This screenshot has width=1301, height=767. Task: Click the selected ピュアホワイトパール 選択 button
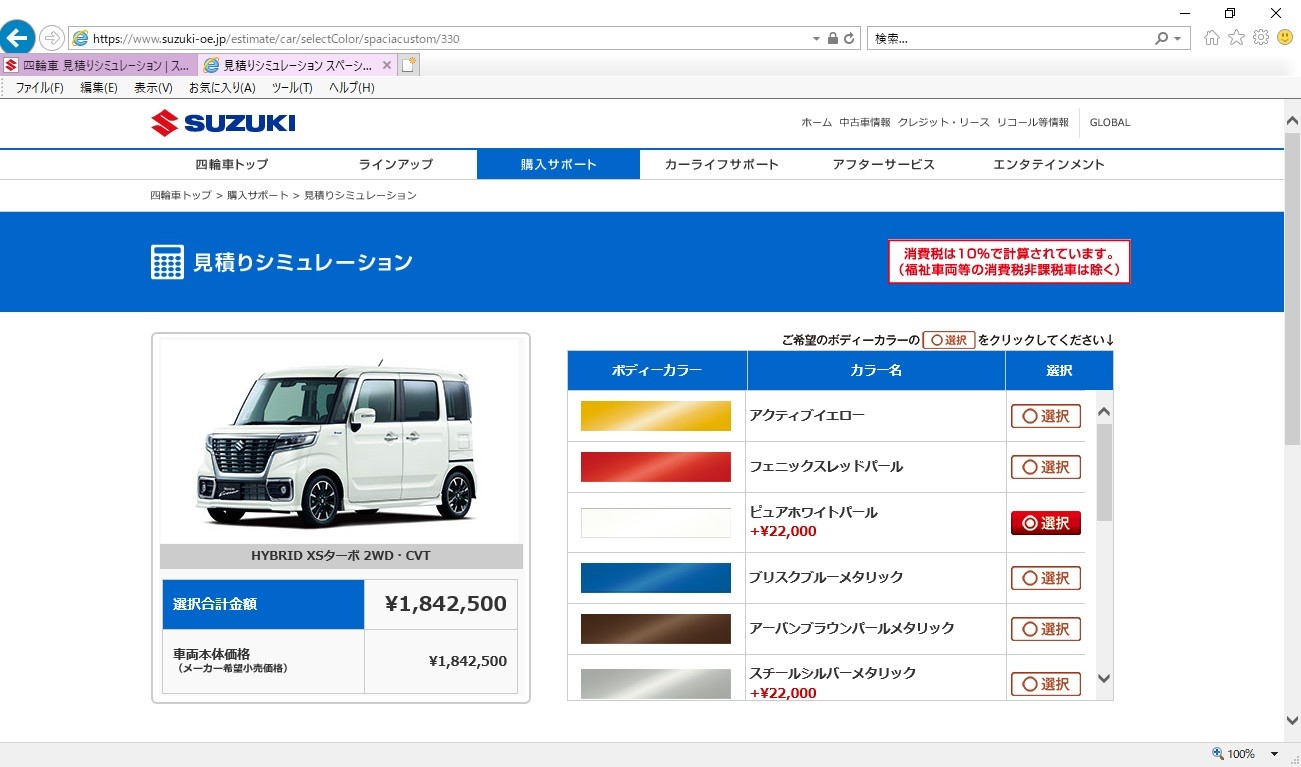click(1046, 523)
